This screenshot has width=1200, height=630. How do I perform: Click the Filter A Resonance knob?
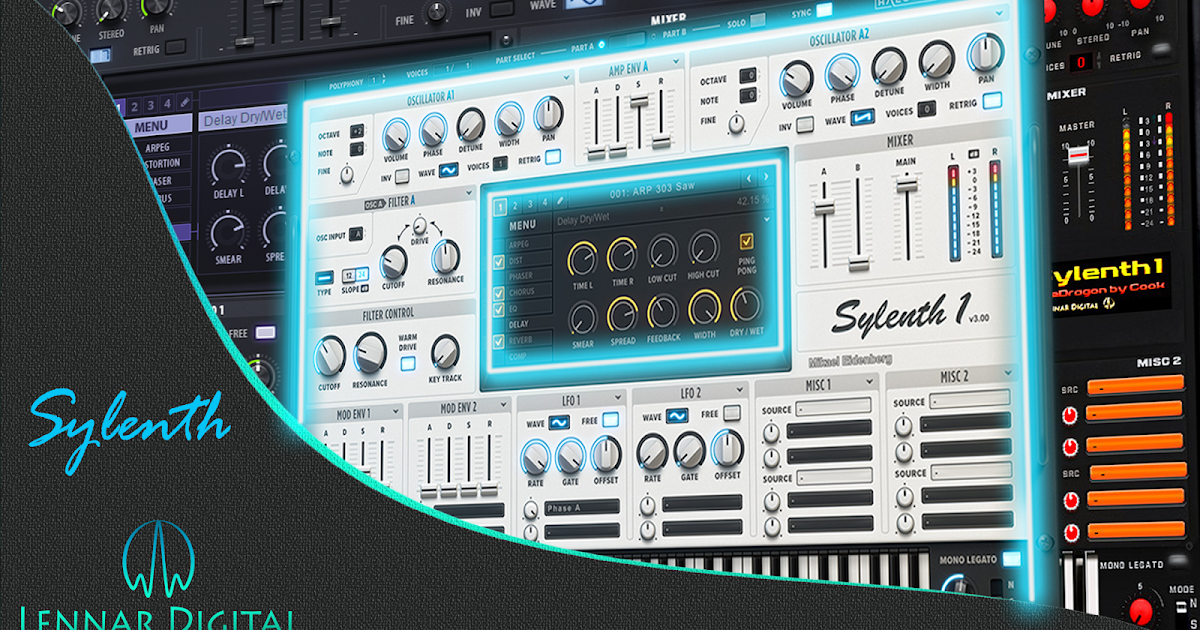(444, 258)
